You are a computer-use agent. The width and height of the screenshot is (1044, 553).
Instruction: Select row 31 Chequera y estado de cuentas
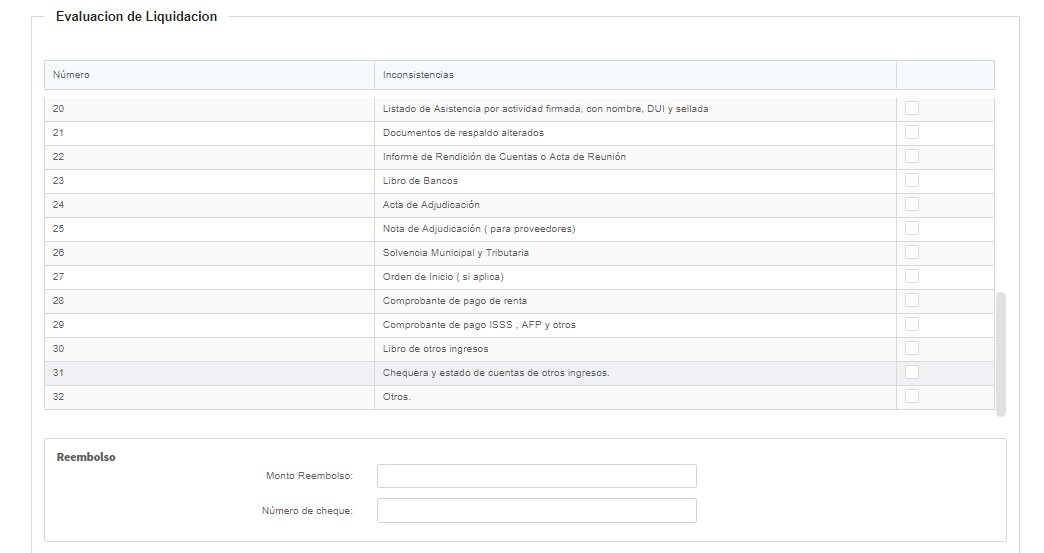pos(496,373)
